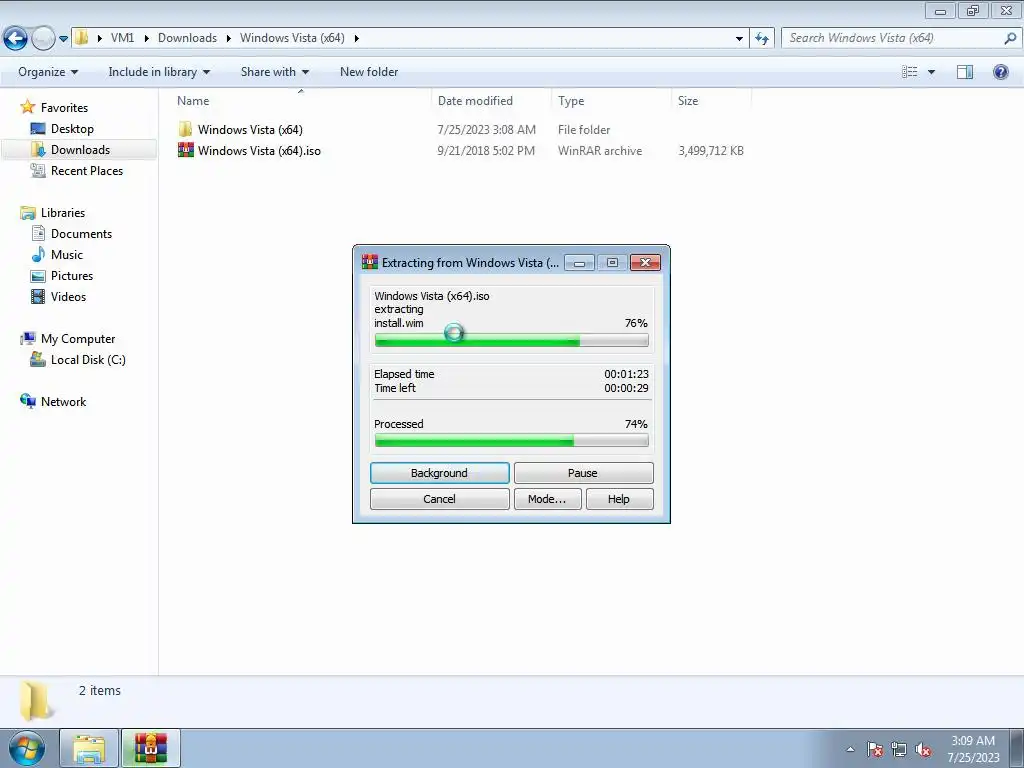The height and width of the screenshot is (768, 1024).
Task: Click the Windows Vista (x64).iso file name
Action: pyautogui.click(x=259, y=151)
